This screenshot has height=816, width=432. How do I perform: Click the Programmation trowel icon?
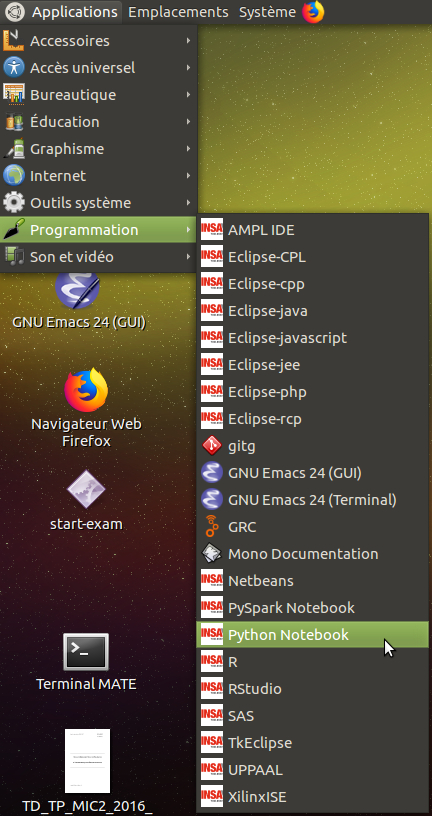tap(14, 230)
